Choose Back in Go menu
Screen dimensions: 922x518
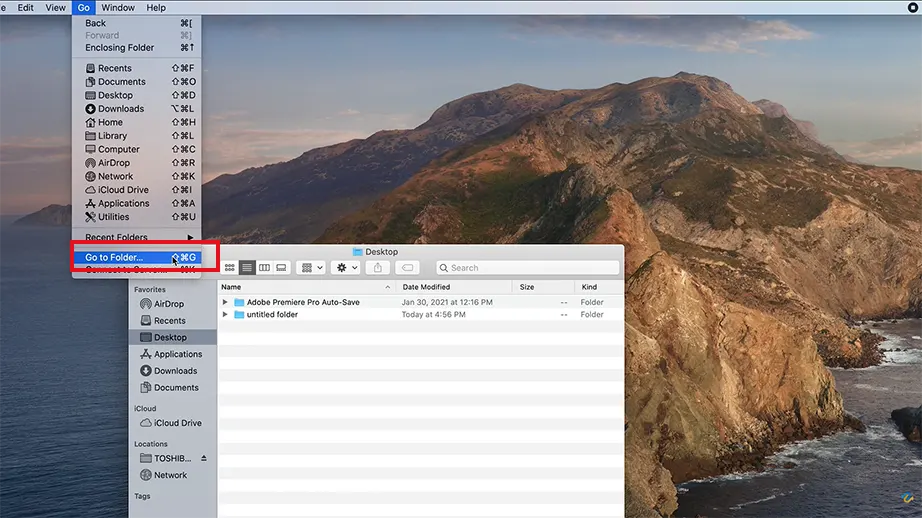coord(136,23)
